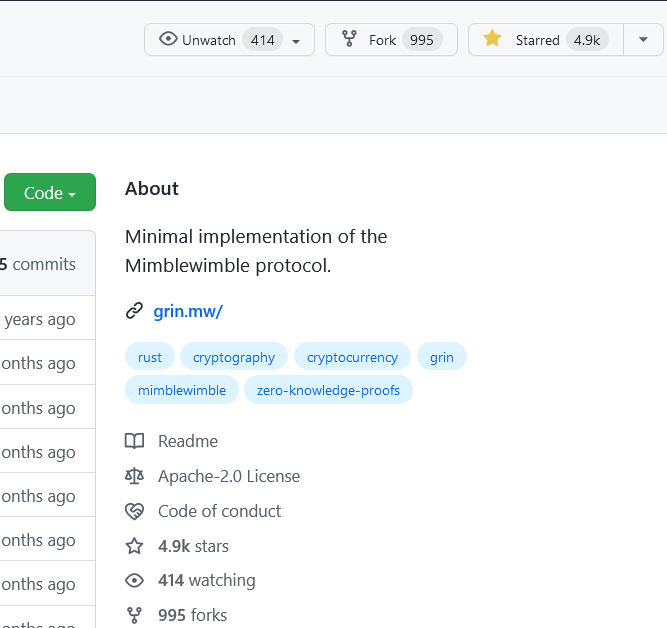
Task: Click the fork icon beside 995 forks
Action: [x=134, y=615]
